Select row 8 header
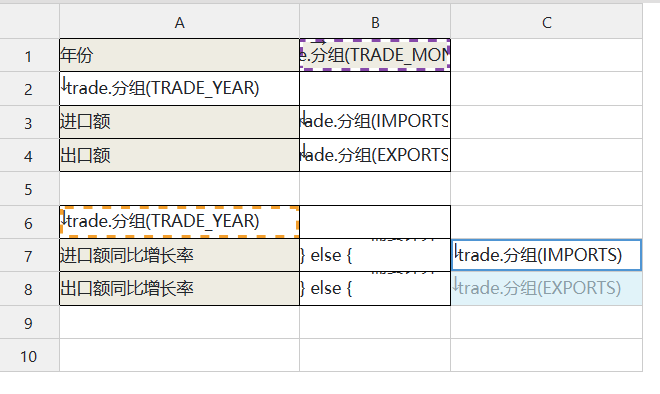Viewport: 660px width, 394px height. tap(29, 289)
